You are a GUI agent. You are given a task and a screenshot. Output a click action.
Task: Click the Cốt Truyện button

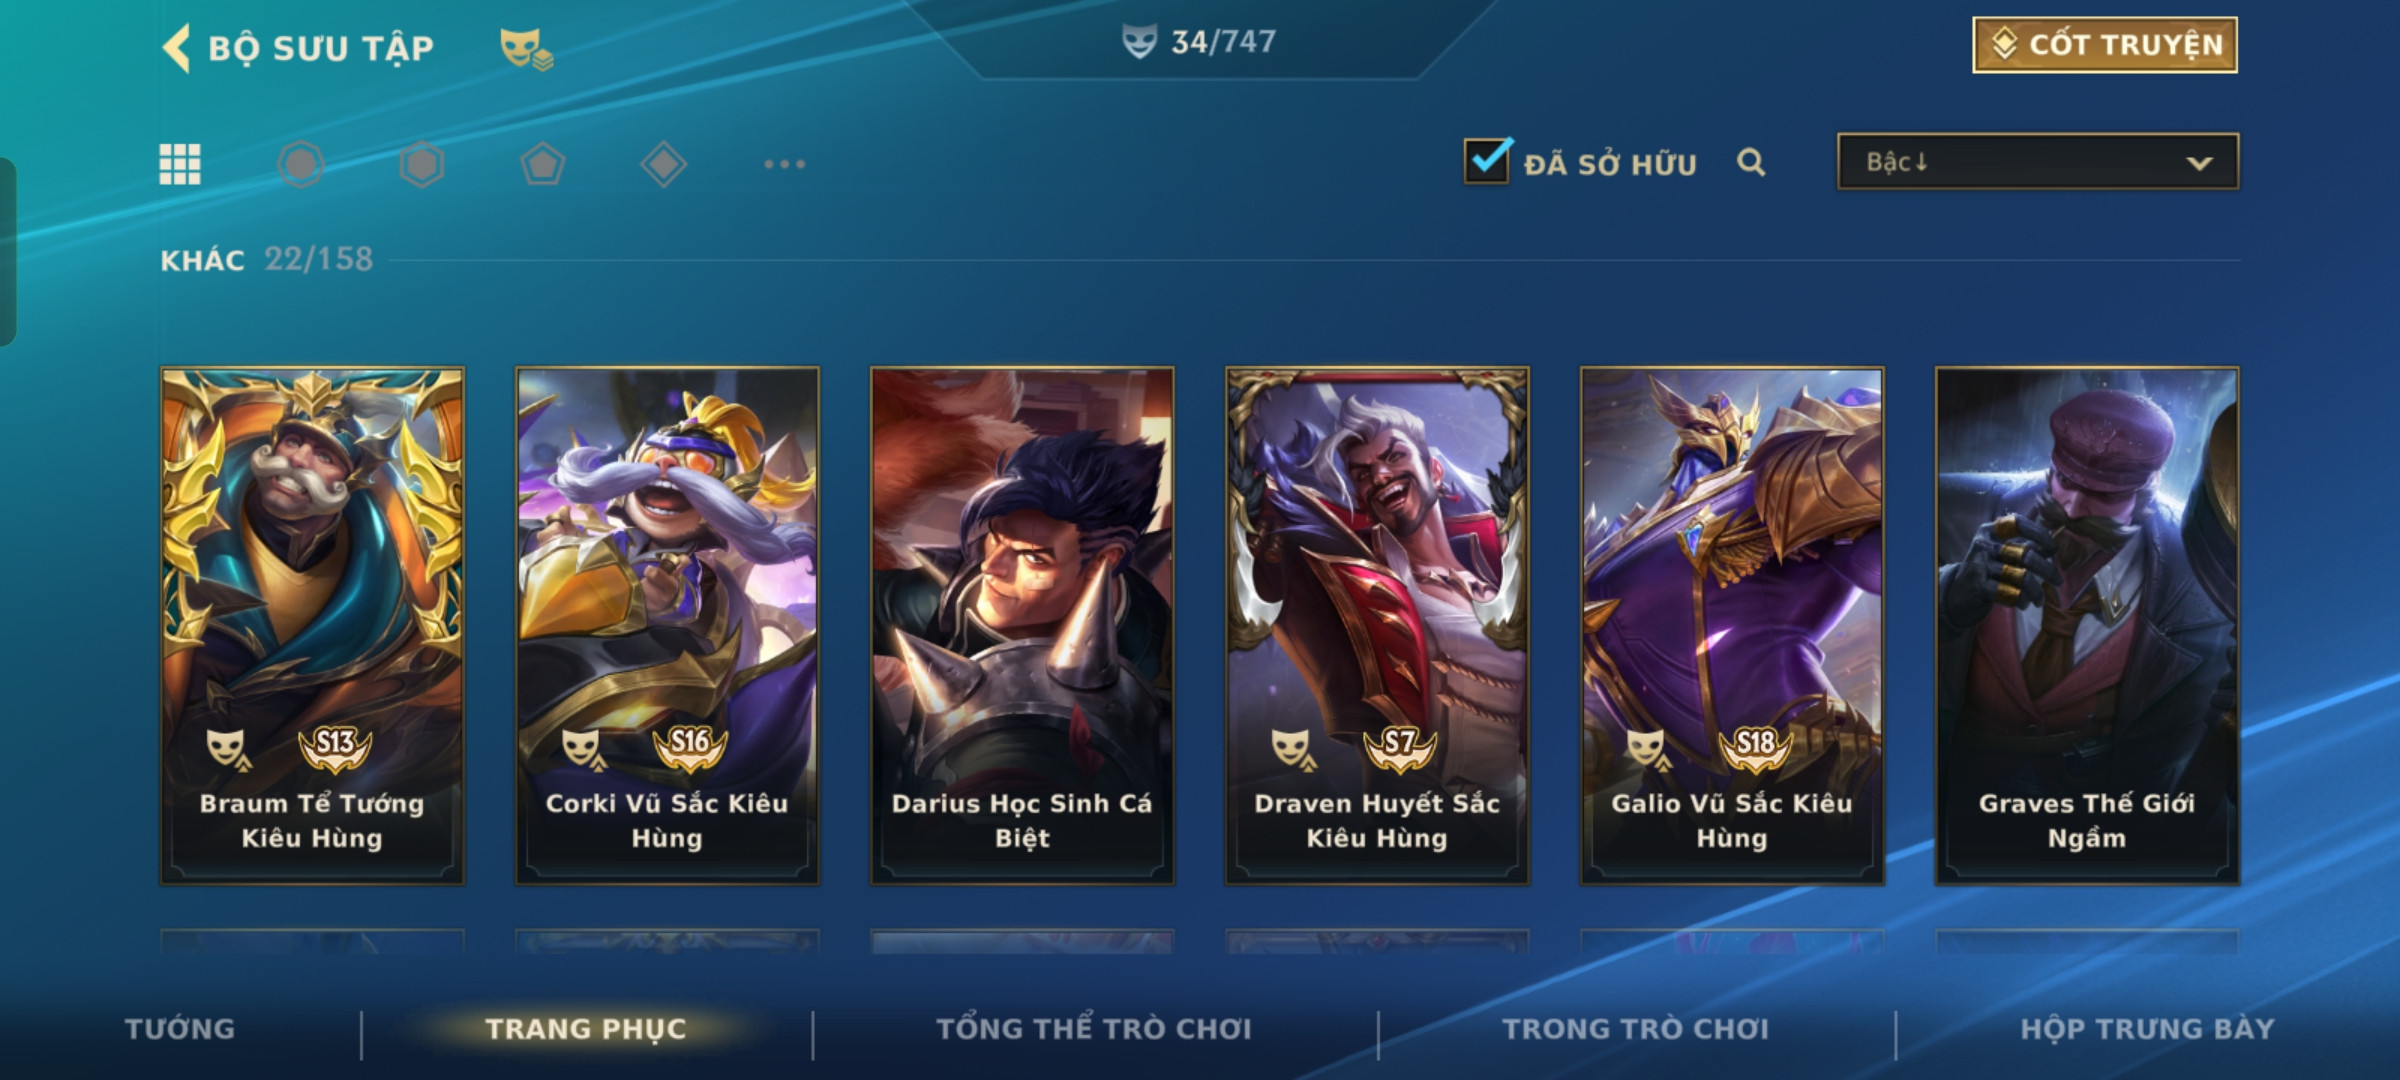click(x=2105, y=45)
